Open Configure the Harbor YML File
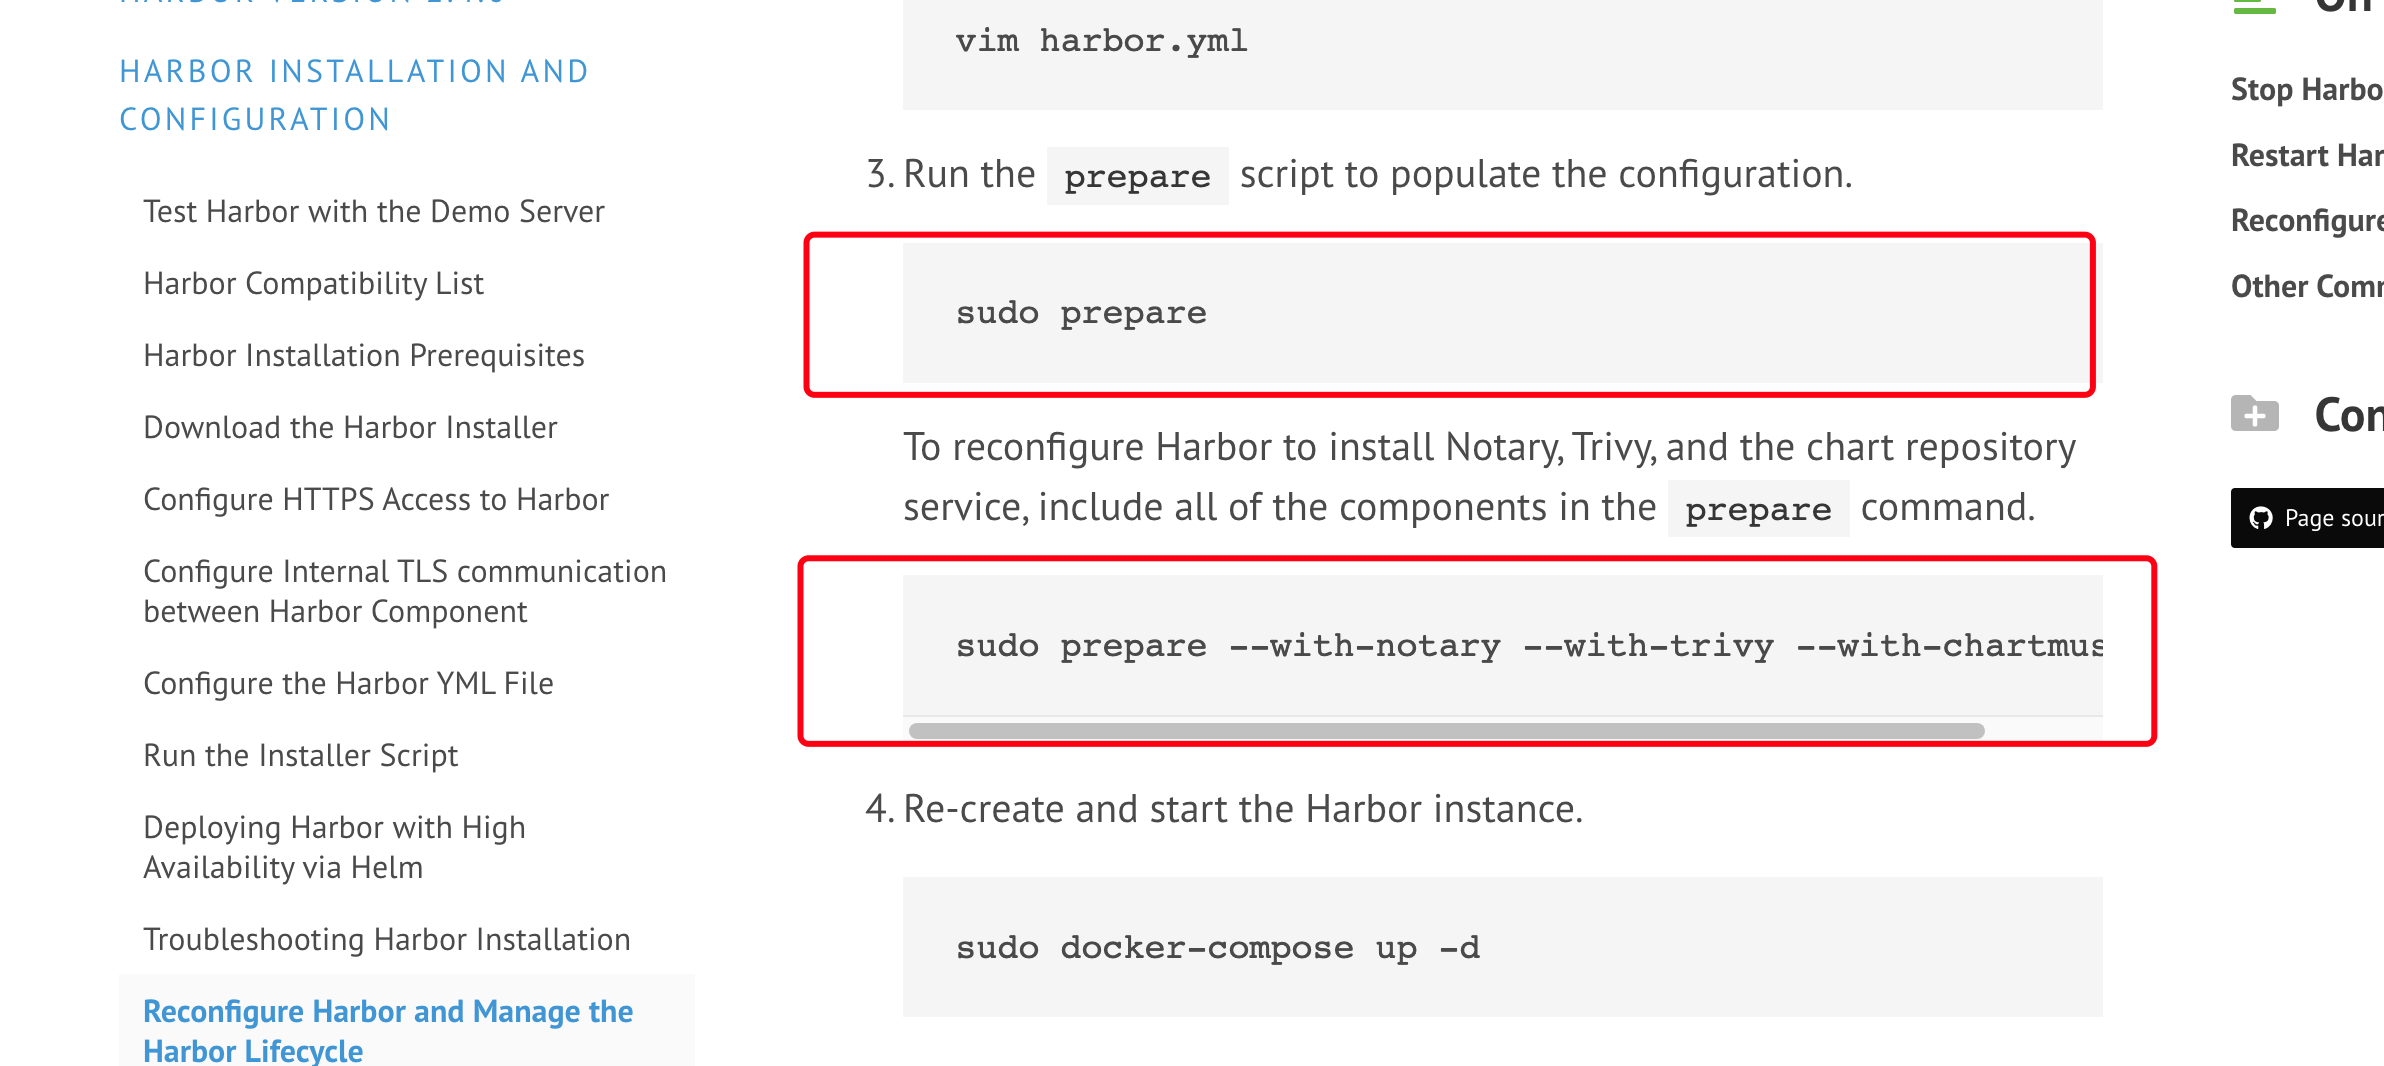This screenshot has height=1066, width=2384. 349,683
